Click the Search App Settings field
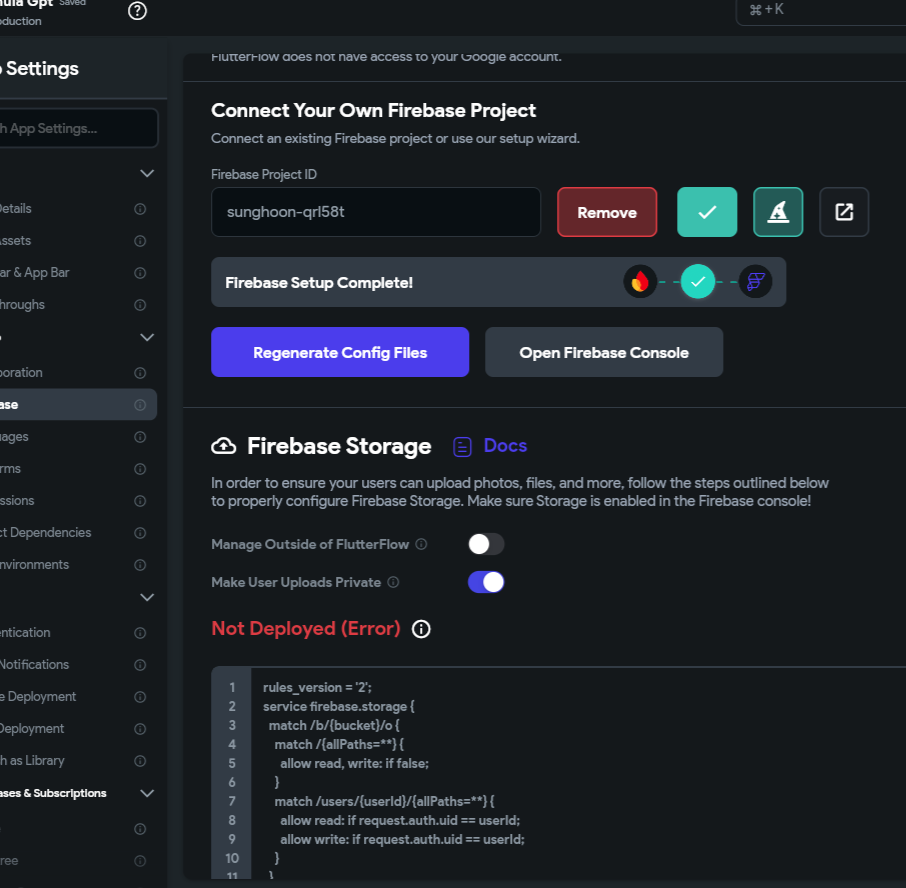Viewport: 906px width, 888px height. tap(77, 128)
